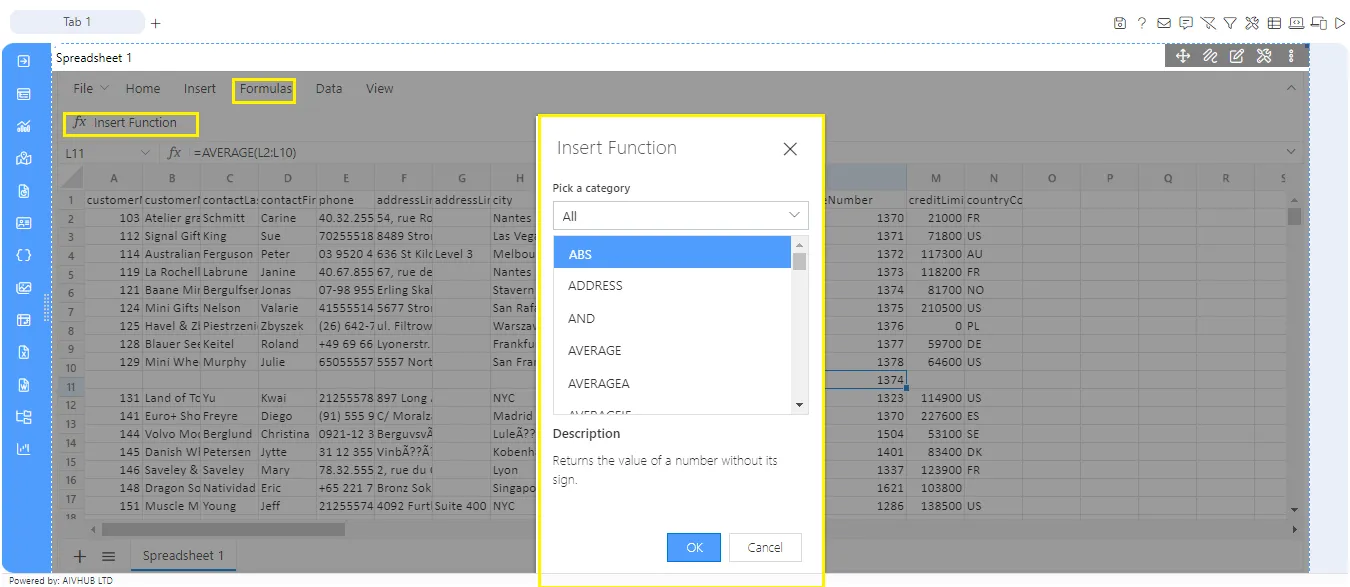This screenshot has width=1350, height=587.
Task: Expand the L11 name box dropdown
Action: (x=146, y=152)
